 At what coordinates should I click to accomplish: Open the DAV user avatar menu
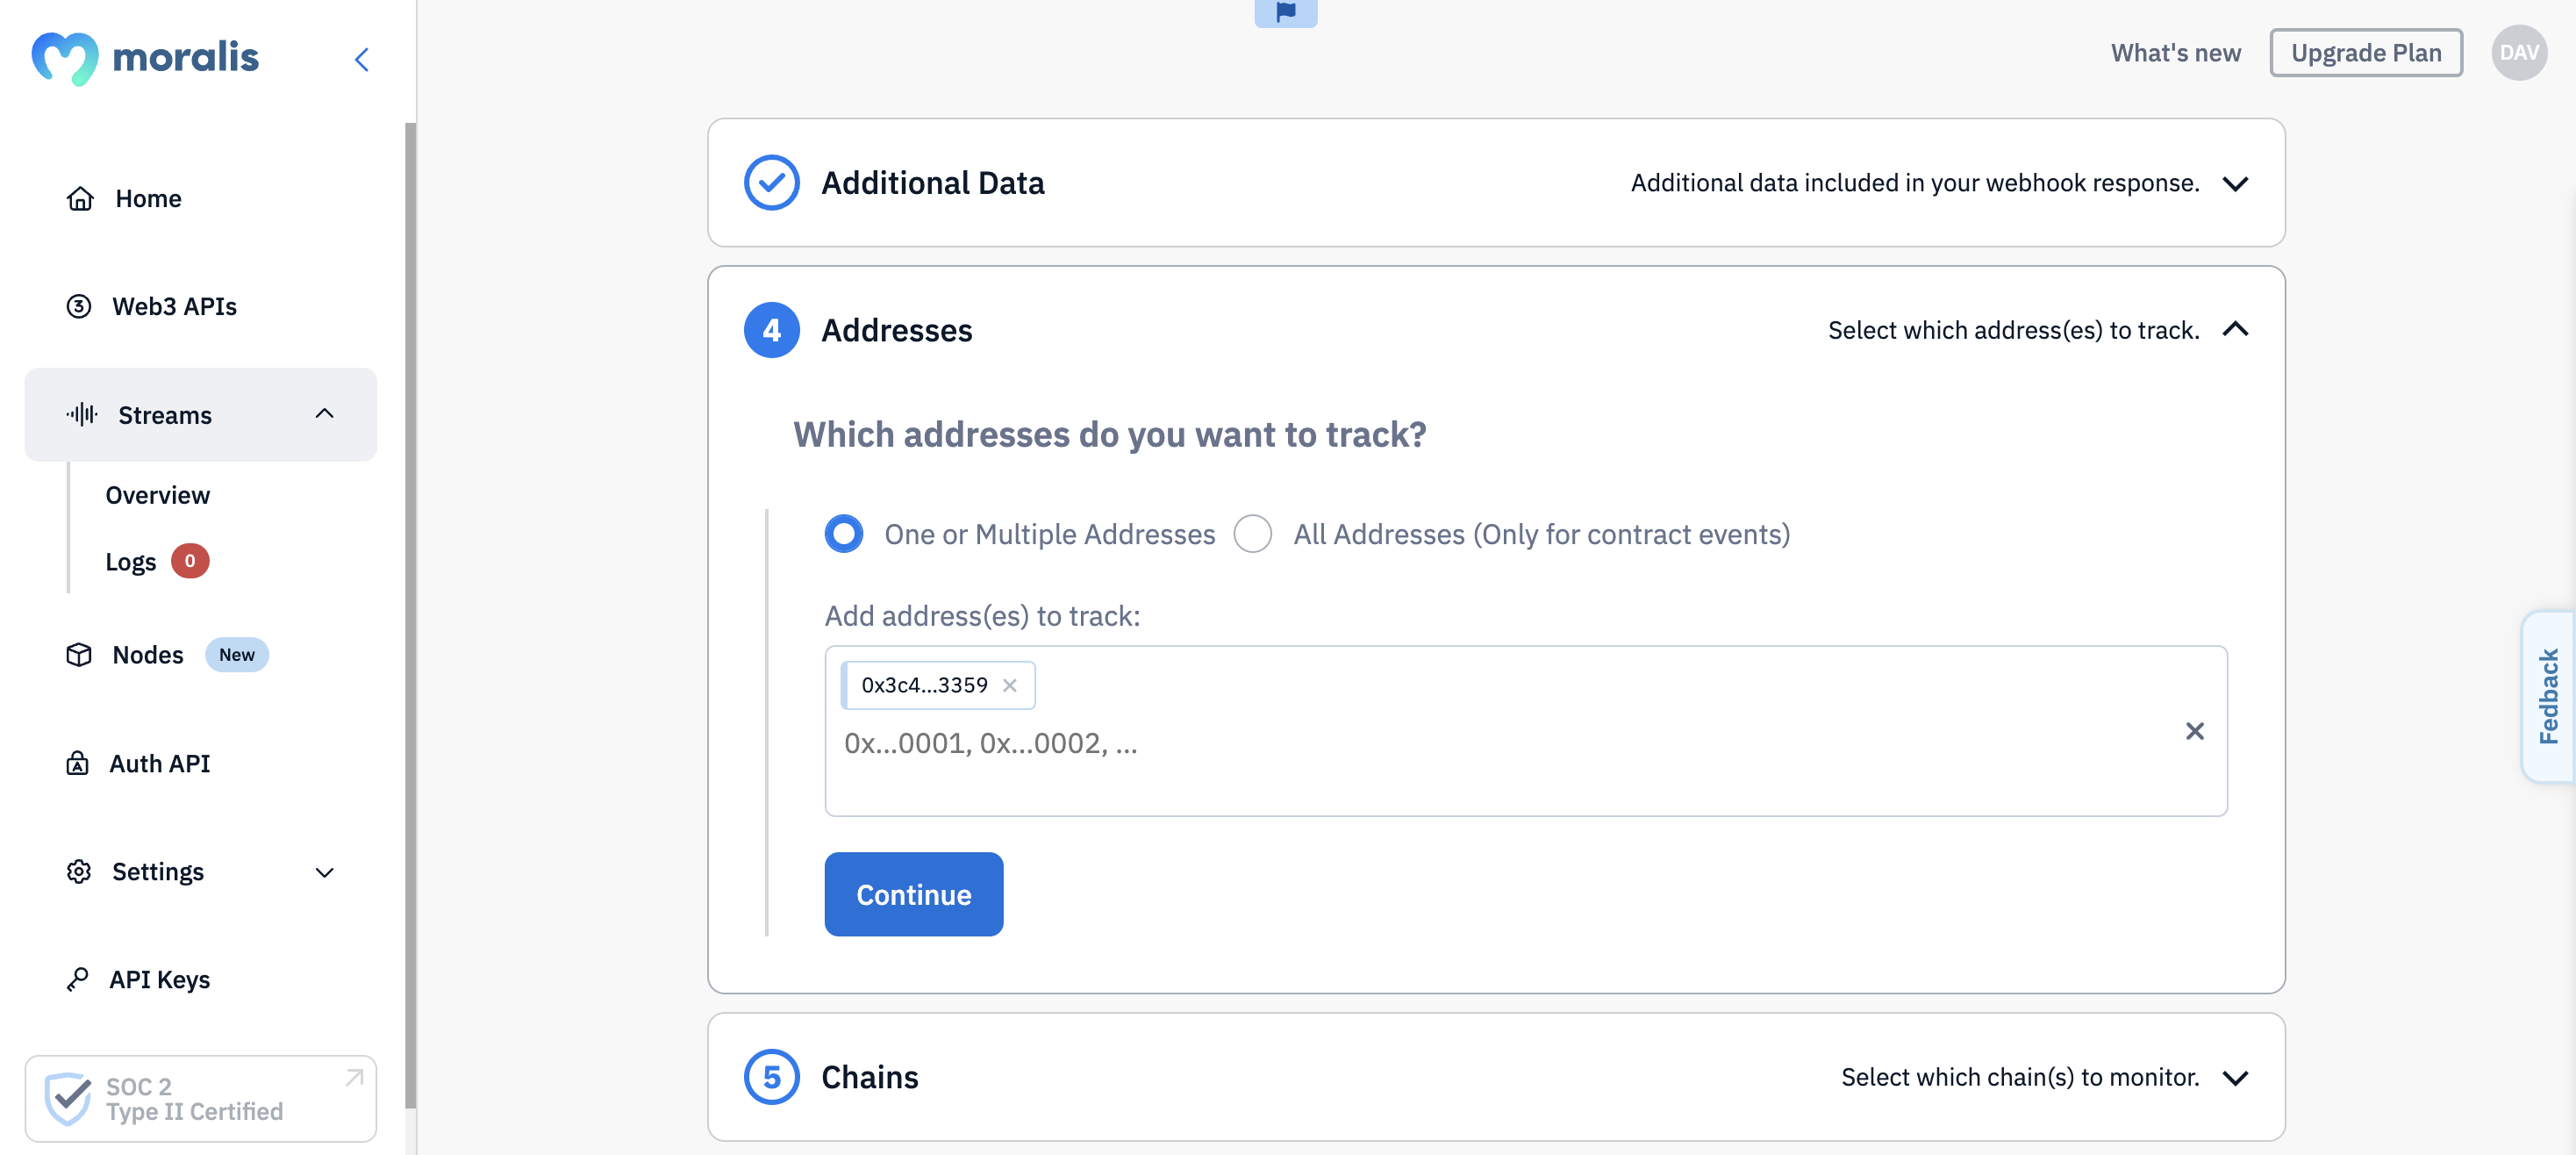coord(2519,53)
